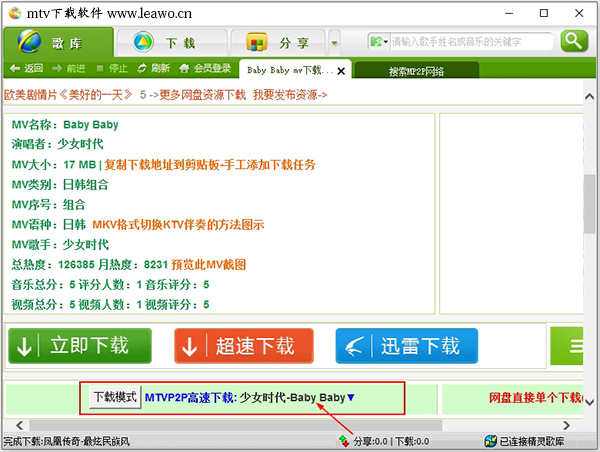Open MTVP2P高速下载 少女时代-Baby Baby dropdown
Viewport: 600px width, 452px height.
point(249,398)
